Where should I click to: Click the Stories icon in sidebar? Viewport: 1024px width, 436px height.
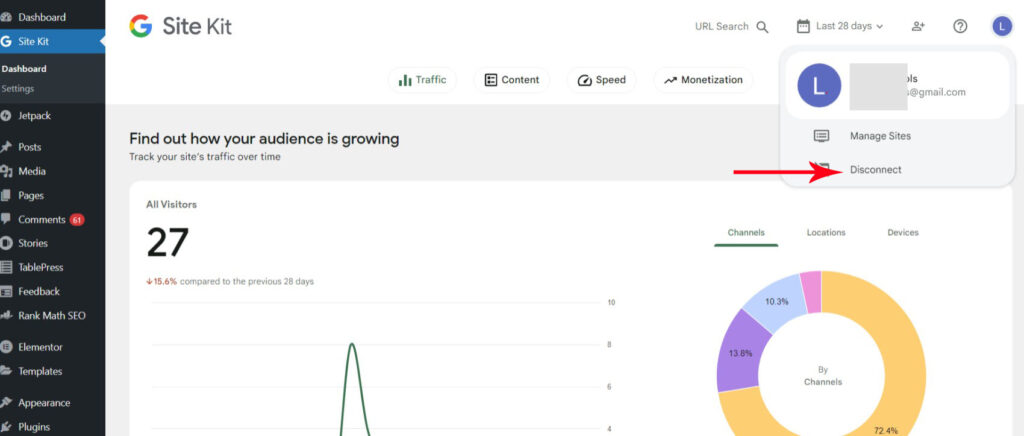click(7, 243)
